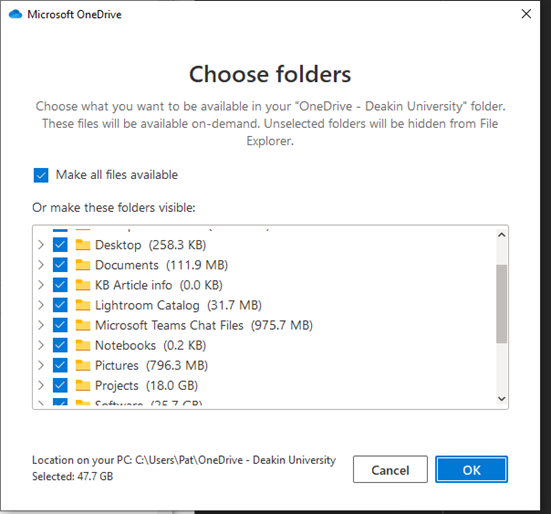The width and height of the screenshot is (551, 514).
Task: Click the Microsoft Teams Chat Files folder icon
Action: click(x=83, y=325)
